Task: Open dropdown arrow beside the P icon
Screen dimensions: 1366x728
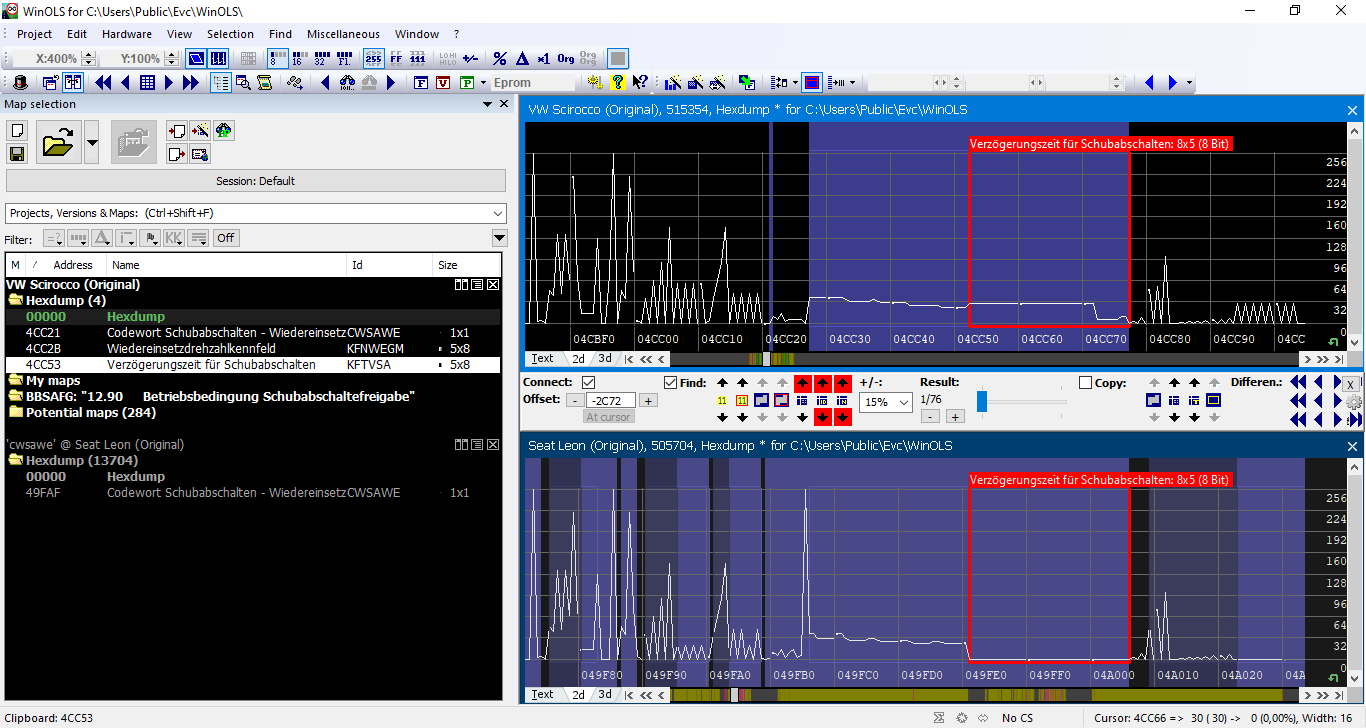Action: [483, 82]
